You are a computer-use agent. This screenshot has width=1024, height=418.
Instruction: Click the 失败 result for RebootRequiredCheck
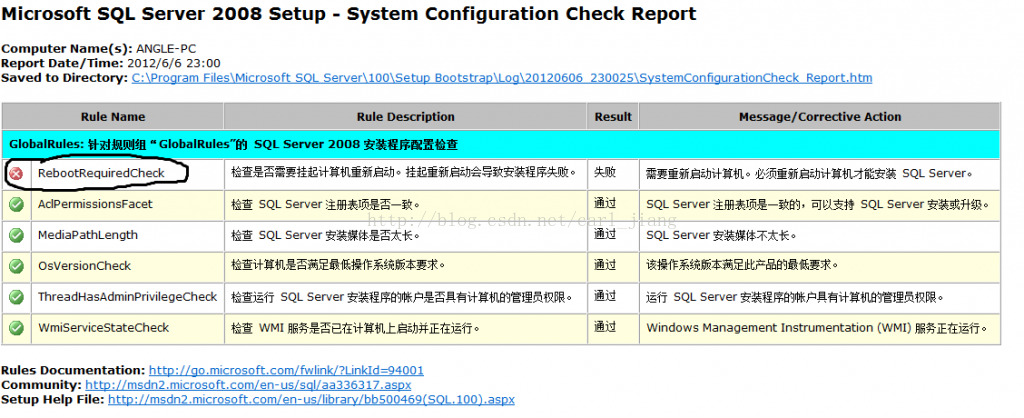605,172
